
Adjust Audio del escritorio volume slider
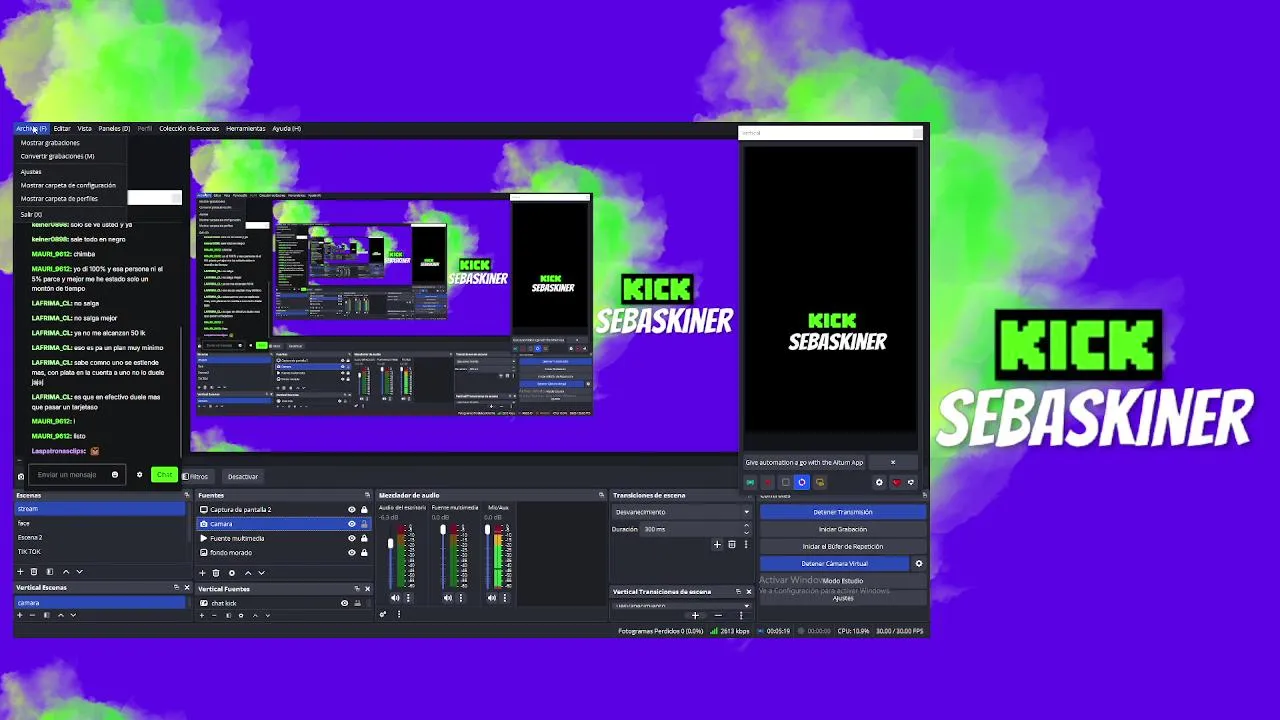click(x=390, y=543)
